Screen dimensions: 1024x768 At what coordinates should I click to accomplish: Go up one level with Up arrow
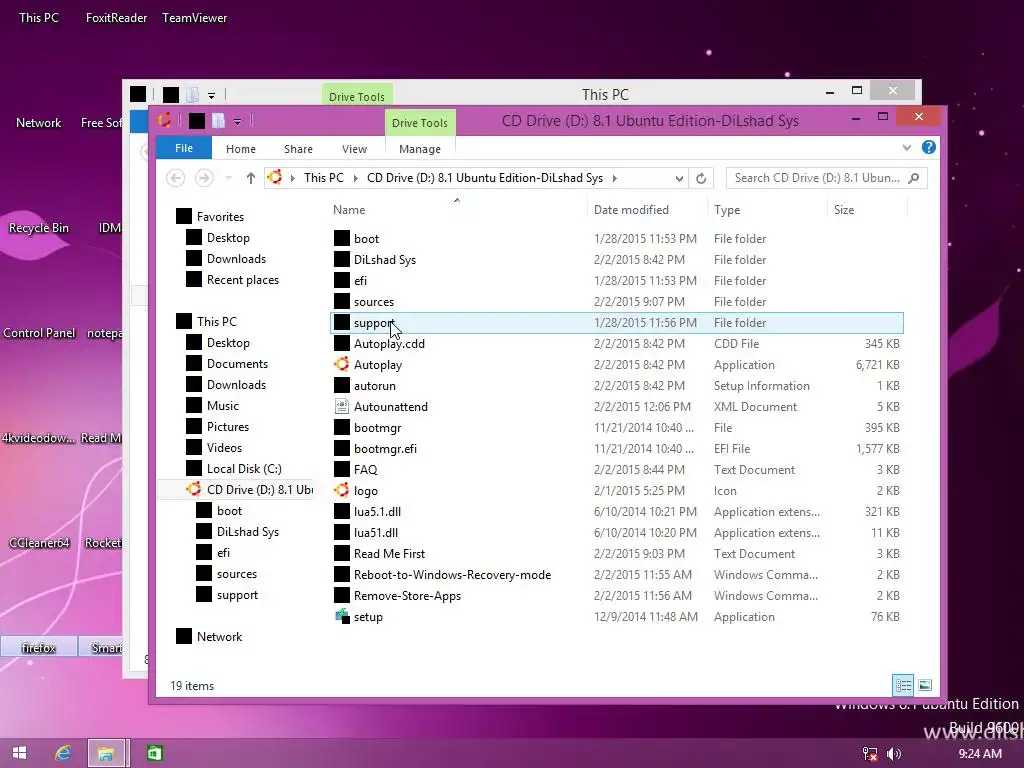click(x=250, y=178)
